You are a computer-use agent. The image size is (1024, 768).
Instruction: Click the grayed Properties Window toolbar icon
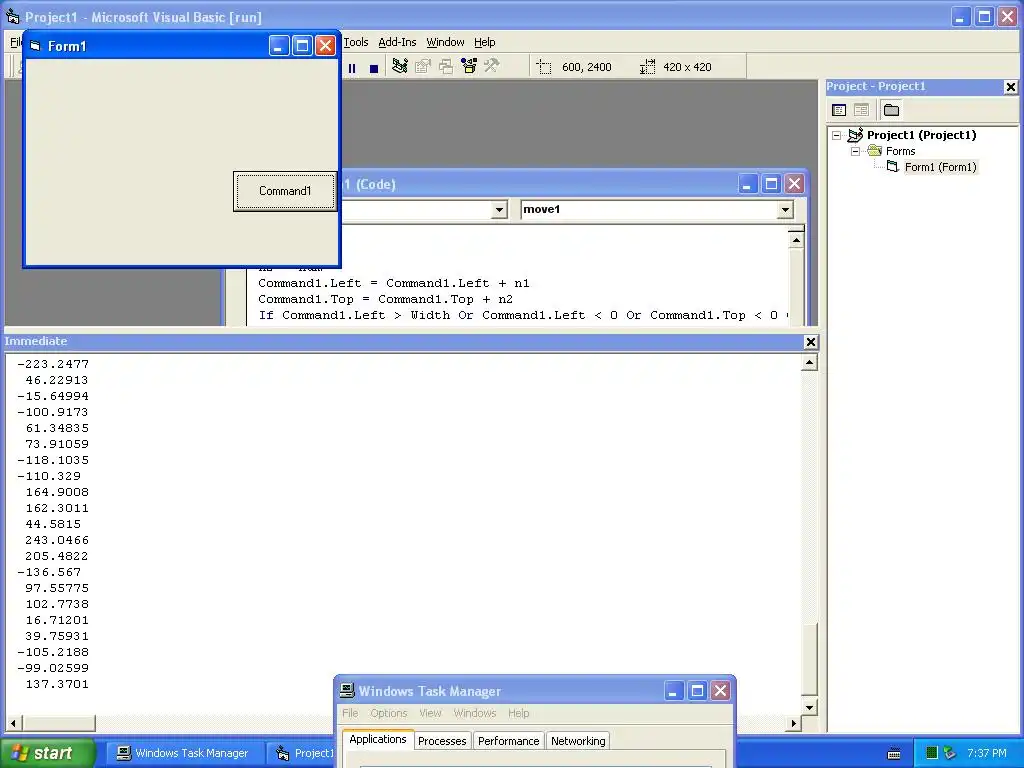pyautogui.click(x=423, y=66)
